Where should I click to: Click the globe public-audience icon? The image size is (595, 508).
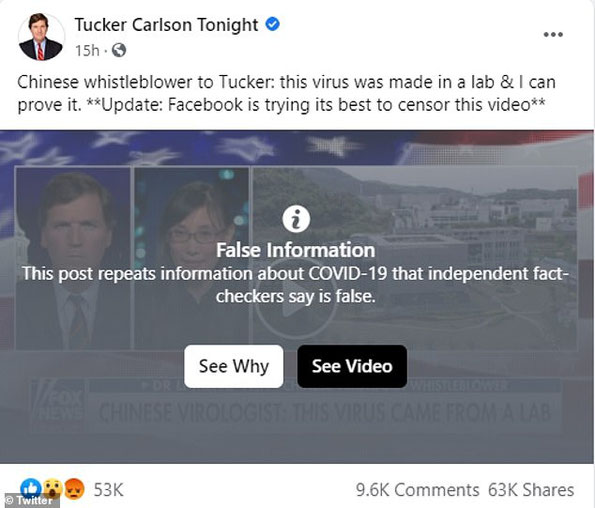click(x=119, y=50)
